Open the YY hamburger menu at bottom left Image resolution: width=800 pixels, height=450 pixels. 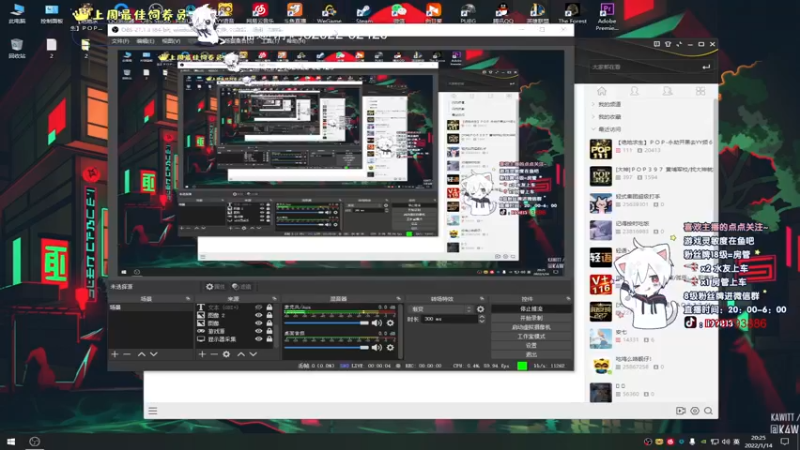pyautogui.click(x=153, y=411)
